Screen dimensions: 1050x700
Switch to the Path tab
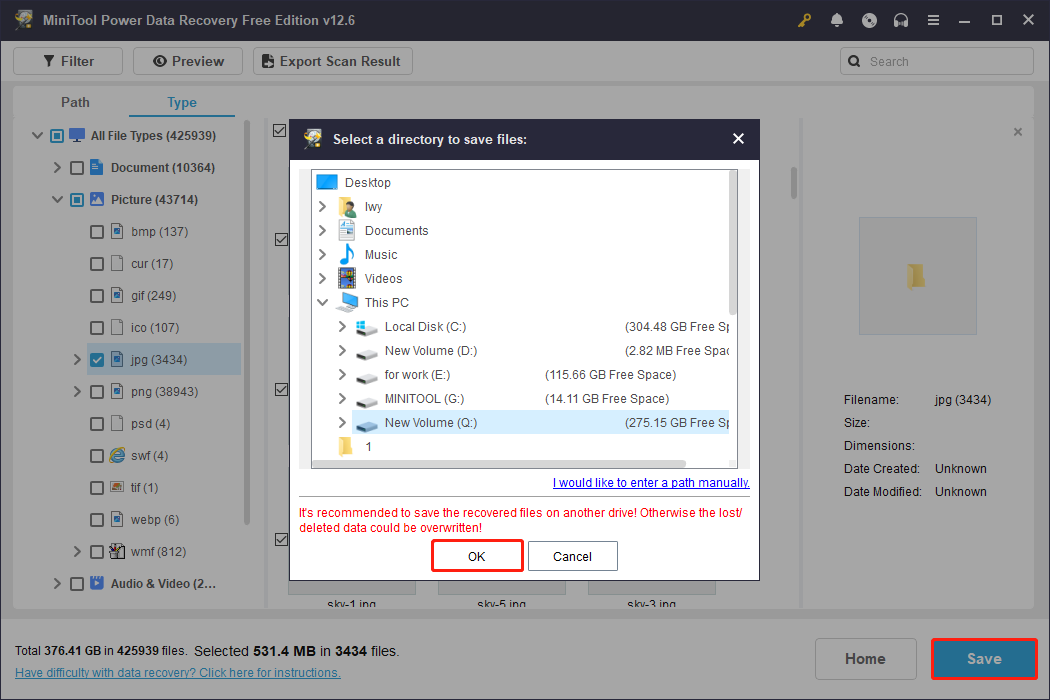click(x=75, y=102)
